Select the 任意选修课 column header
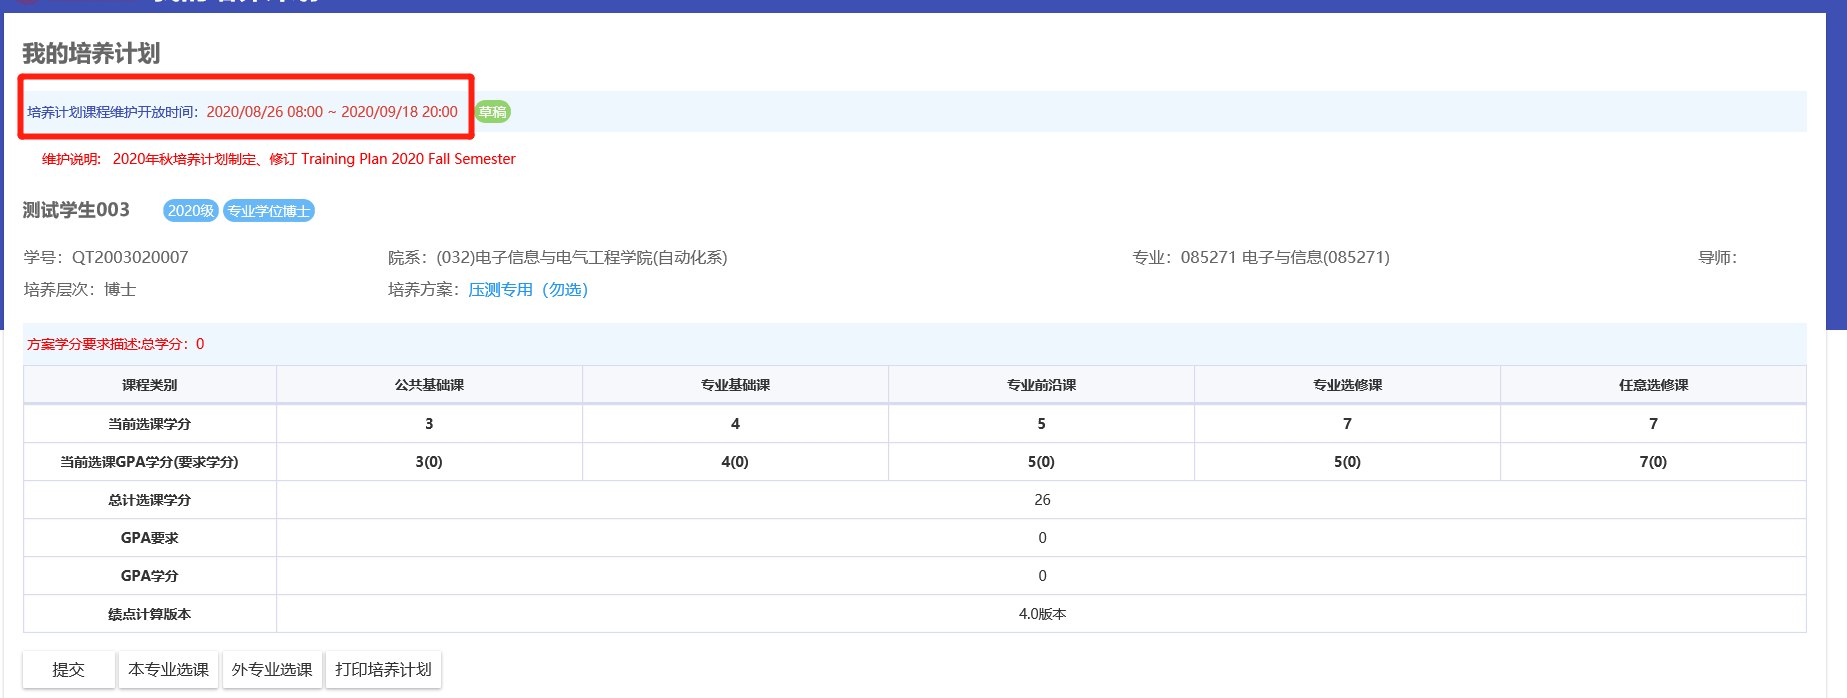 1653,385
